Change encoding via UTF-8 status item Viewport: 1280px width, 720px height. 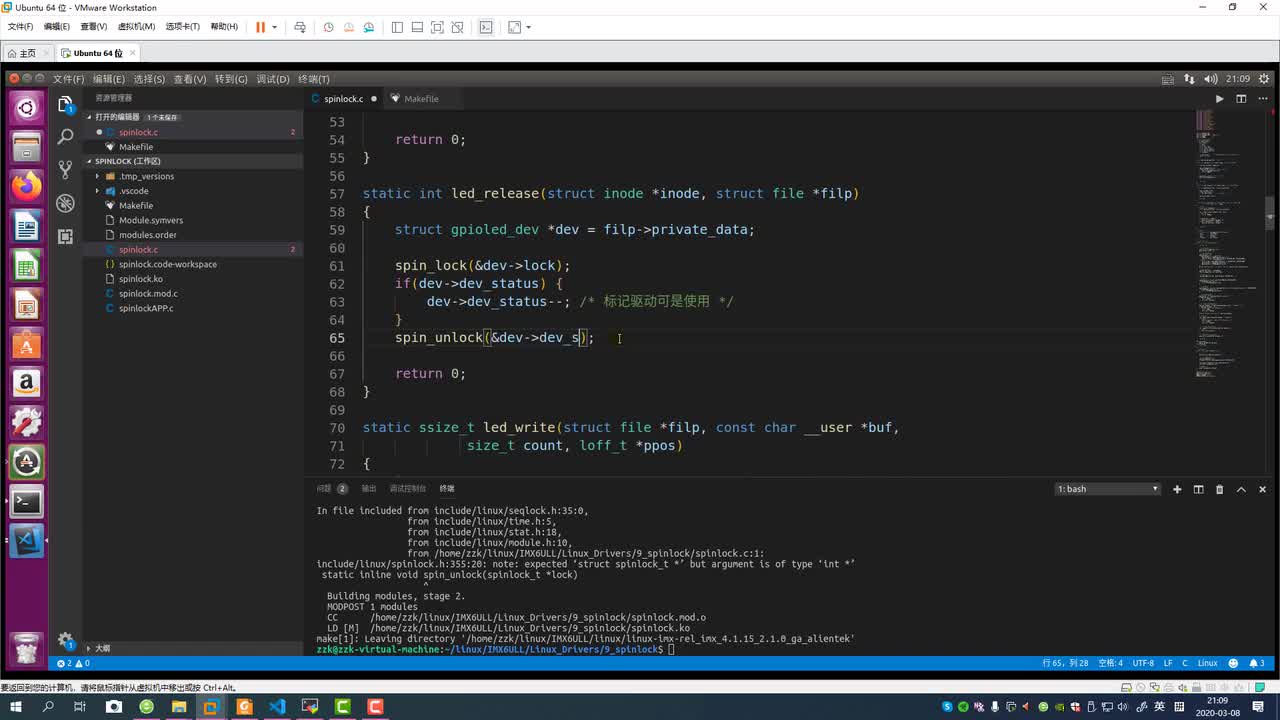click(x=1143, y=663)
